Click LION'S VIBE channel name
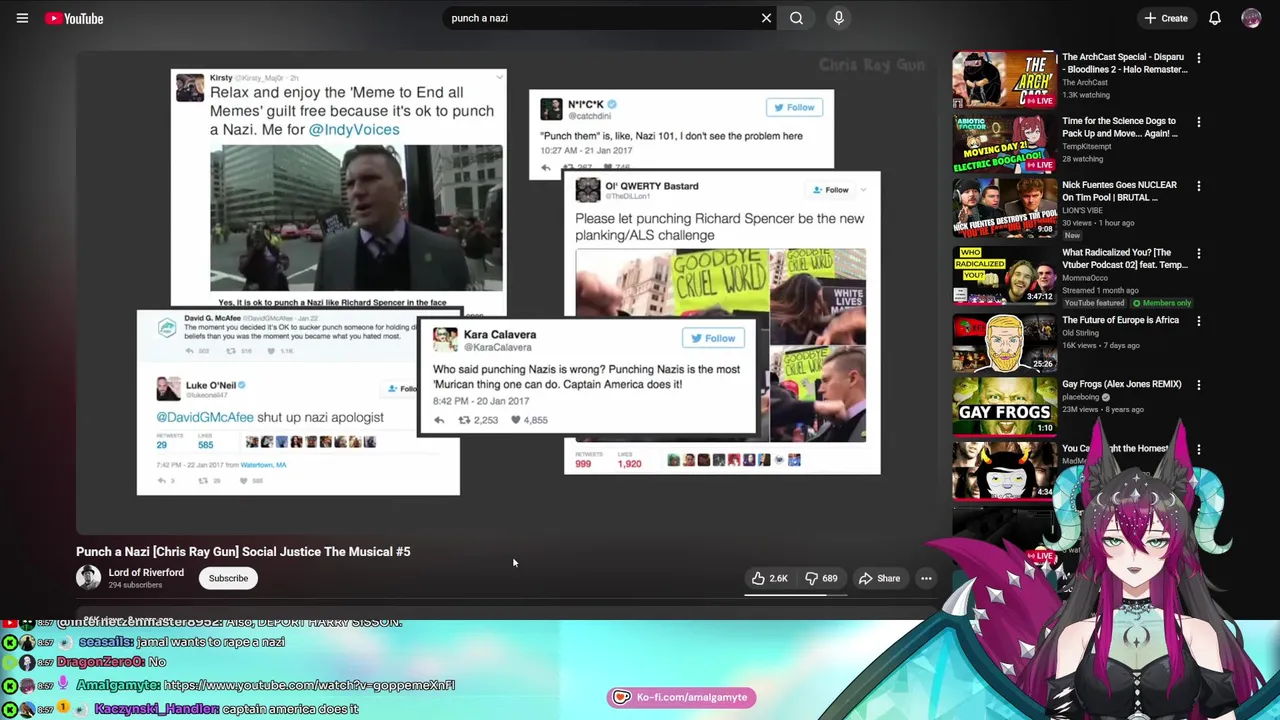The image size is (1280, 720). click(1085, 210)
